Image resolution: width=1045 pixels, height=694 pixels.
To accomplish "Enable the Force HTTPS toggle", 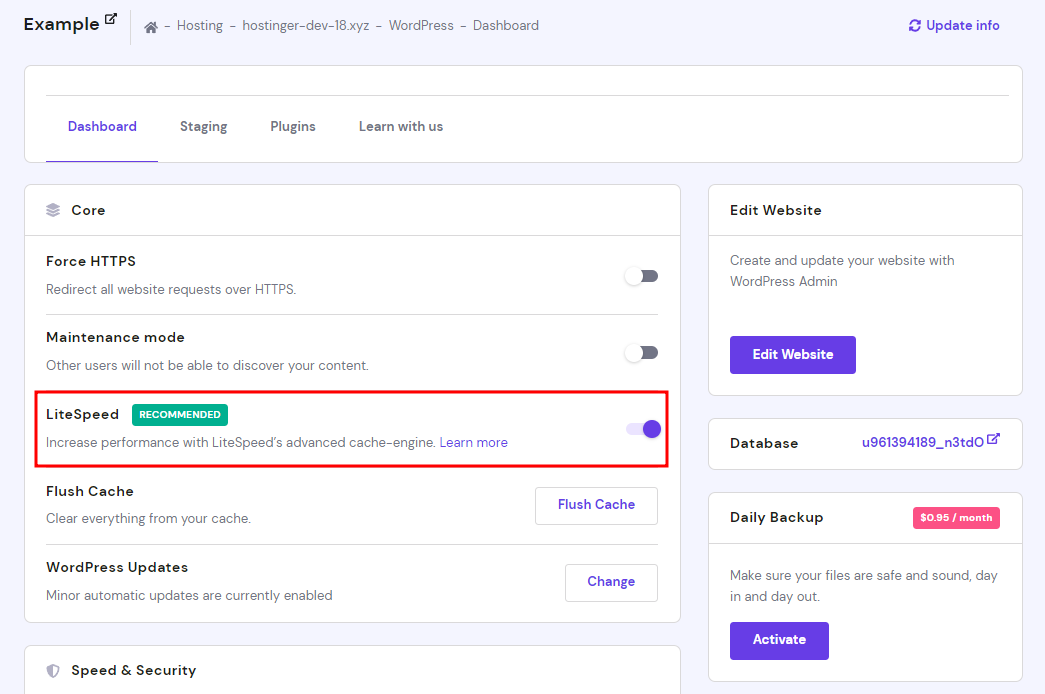I will pyautogui.click(x=641, y=276).
